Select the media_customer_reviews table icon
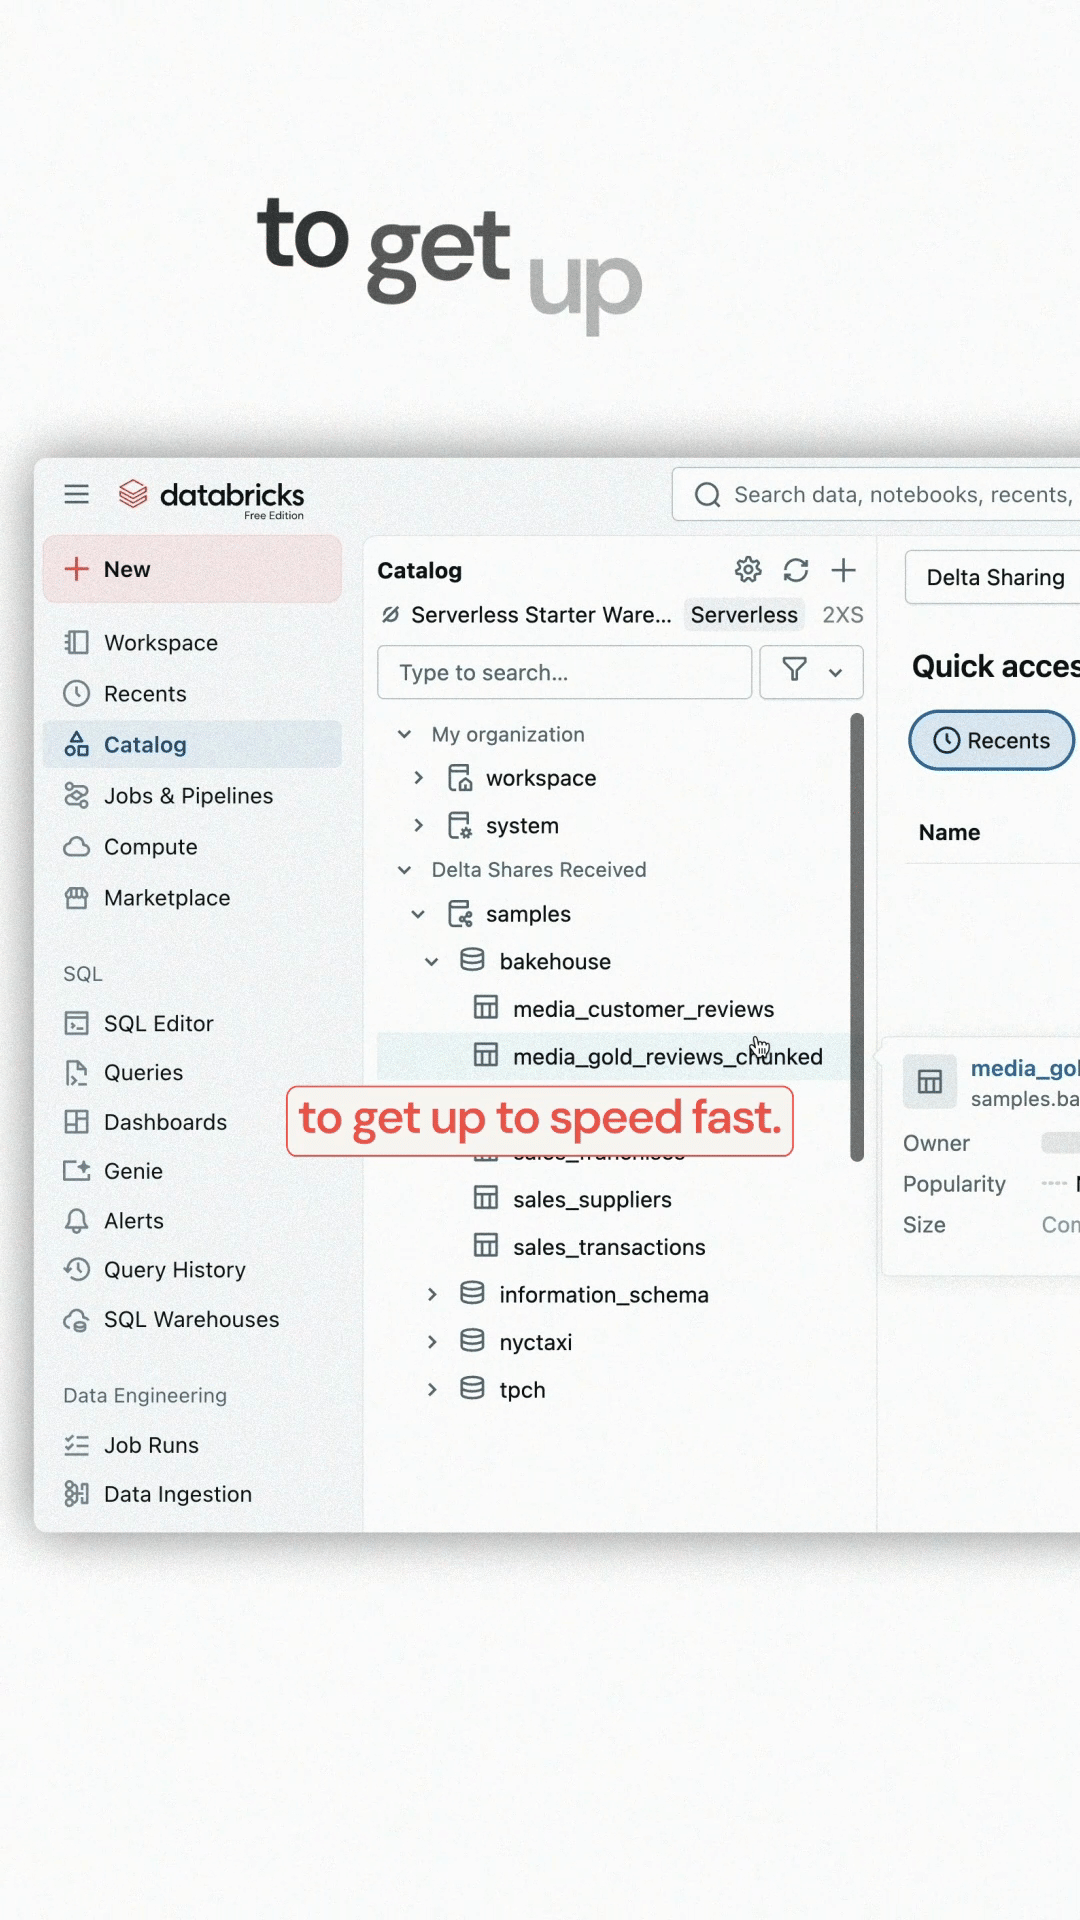 pyautogui.click(x=486, y=1008)
